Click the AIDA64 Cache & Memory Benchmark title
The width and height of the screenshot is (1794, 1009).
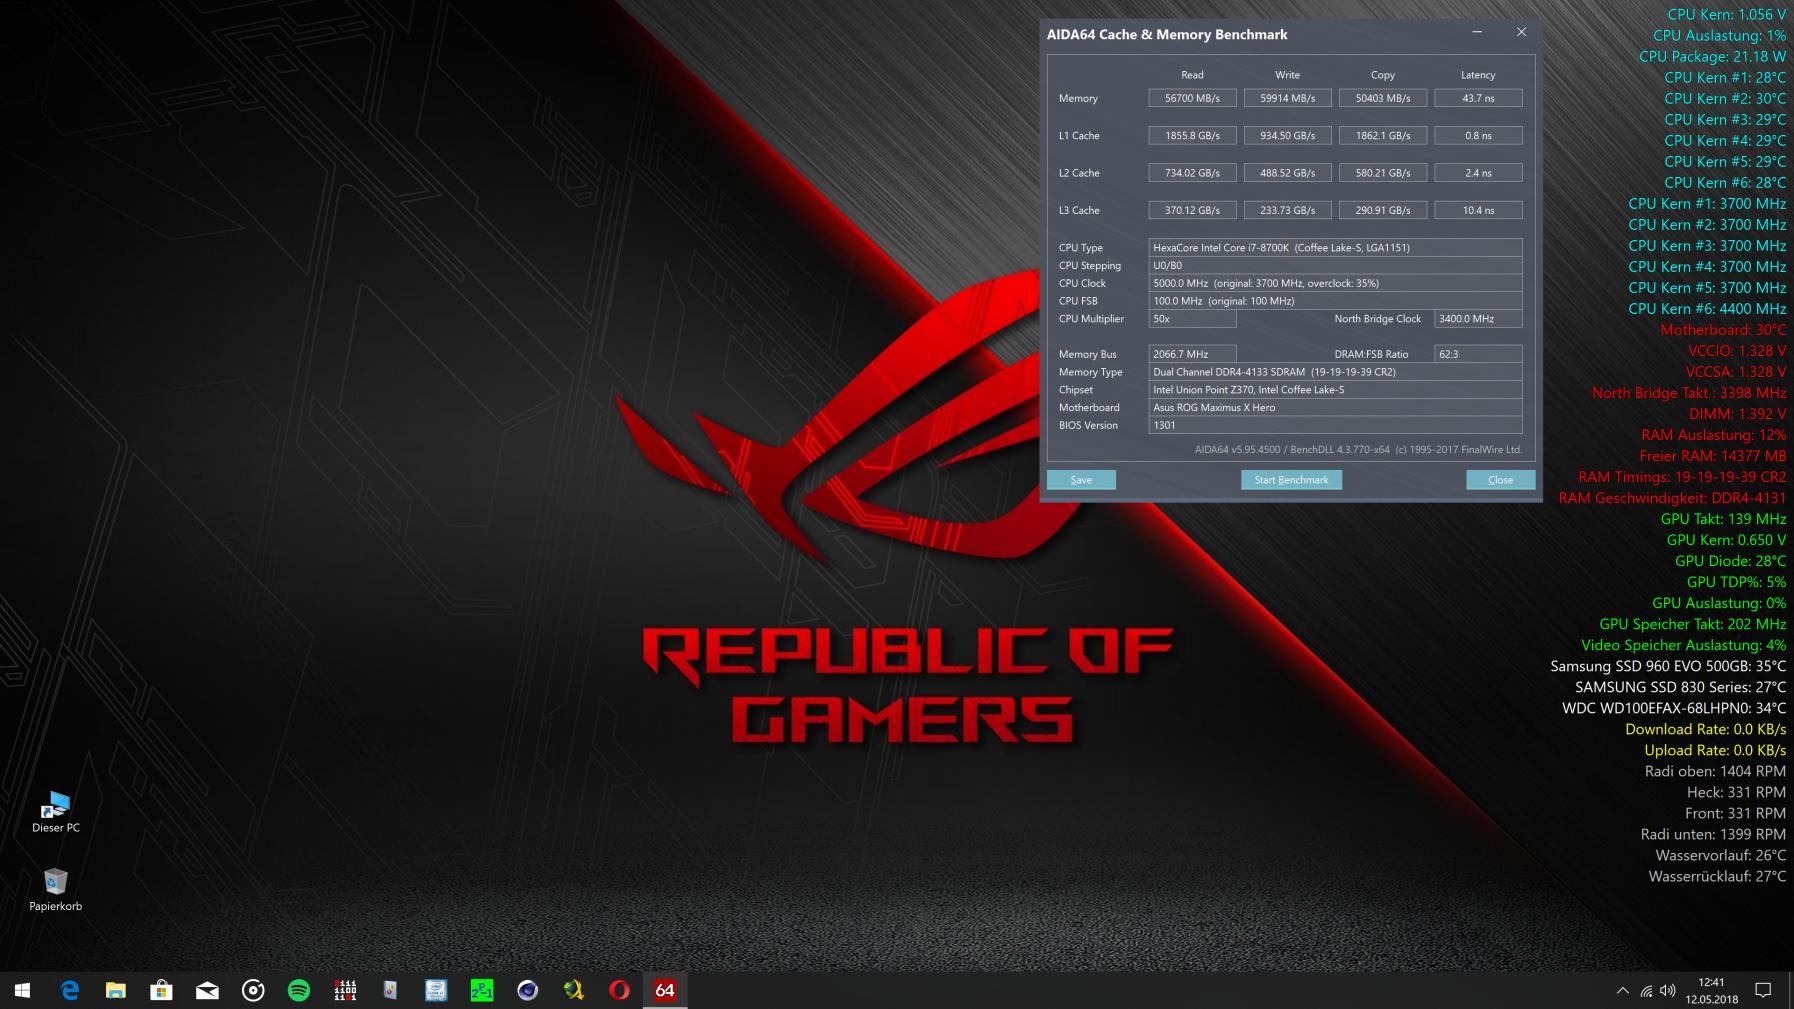tap(1167, 34)
